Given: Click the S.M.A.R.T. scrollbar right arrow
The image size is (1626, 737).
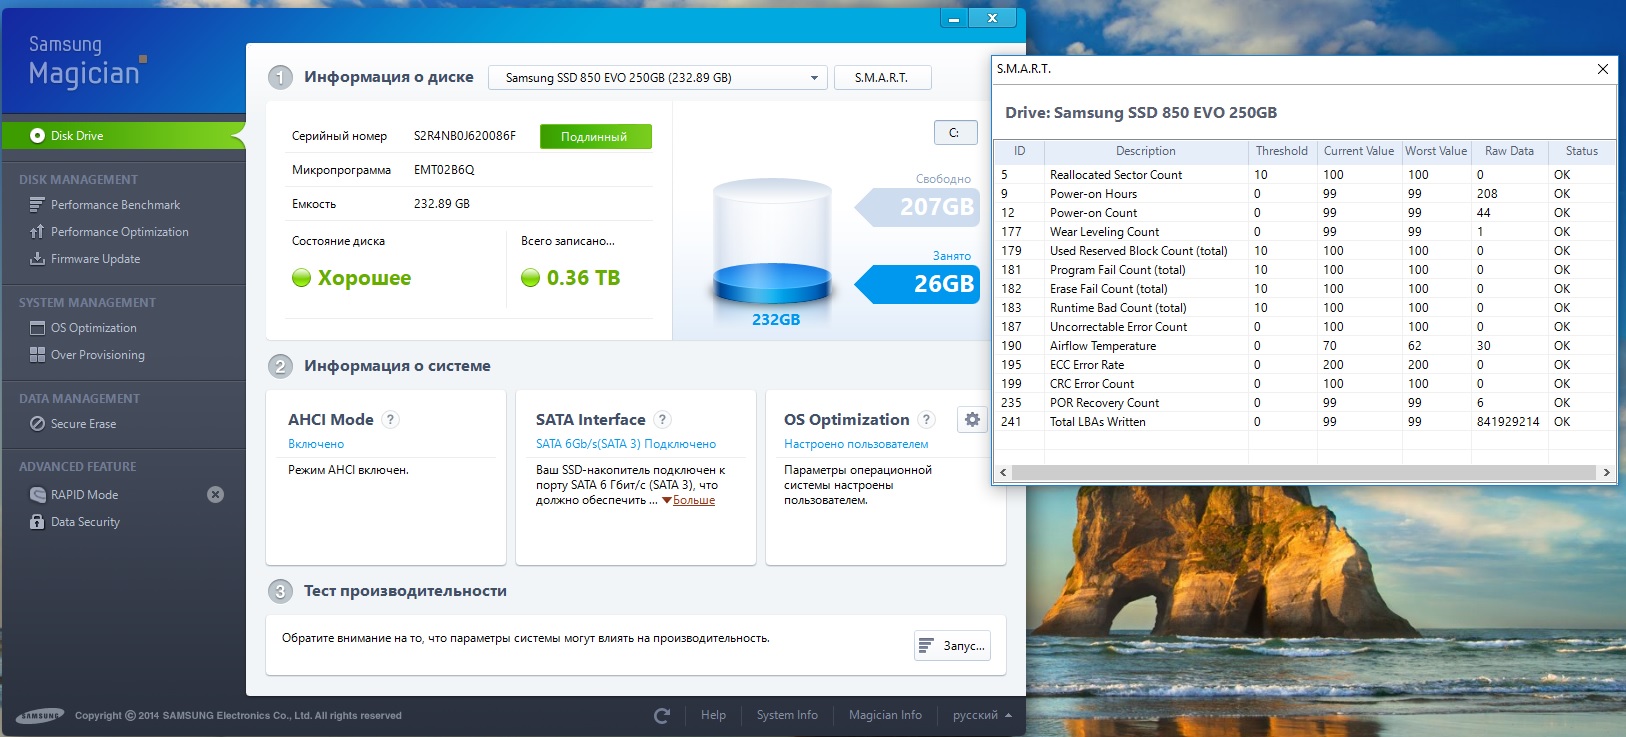Looking at the screenshot, I should pyautogui.click(x=1607, y=472).
